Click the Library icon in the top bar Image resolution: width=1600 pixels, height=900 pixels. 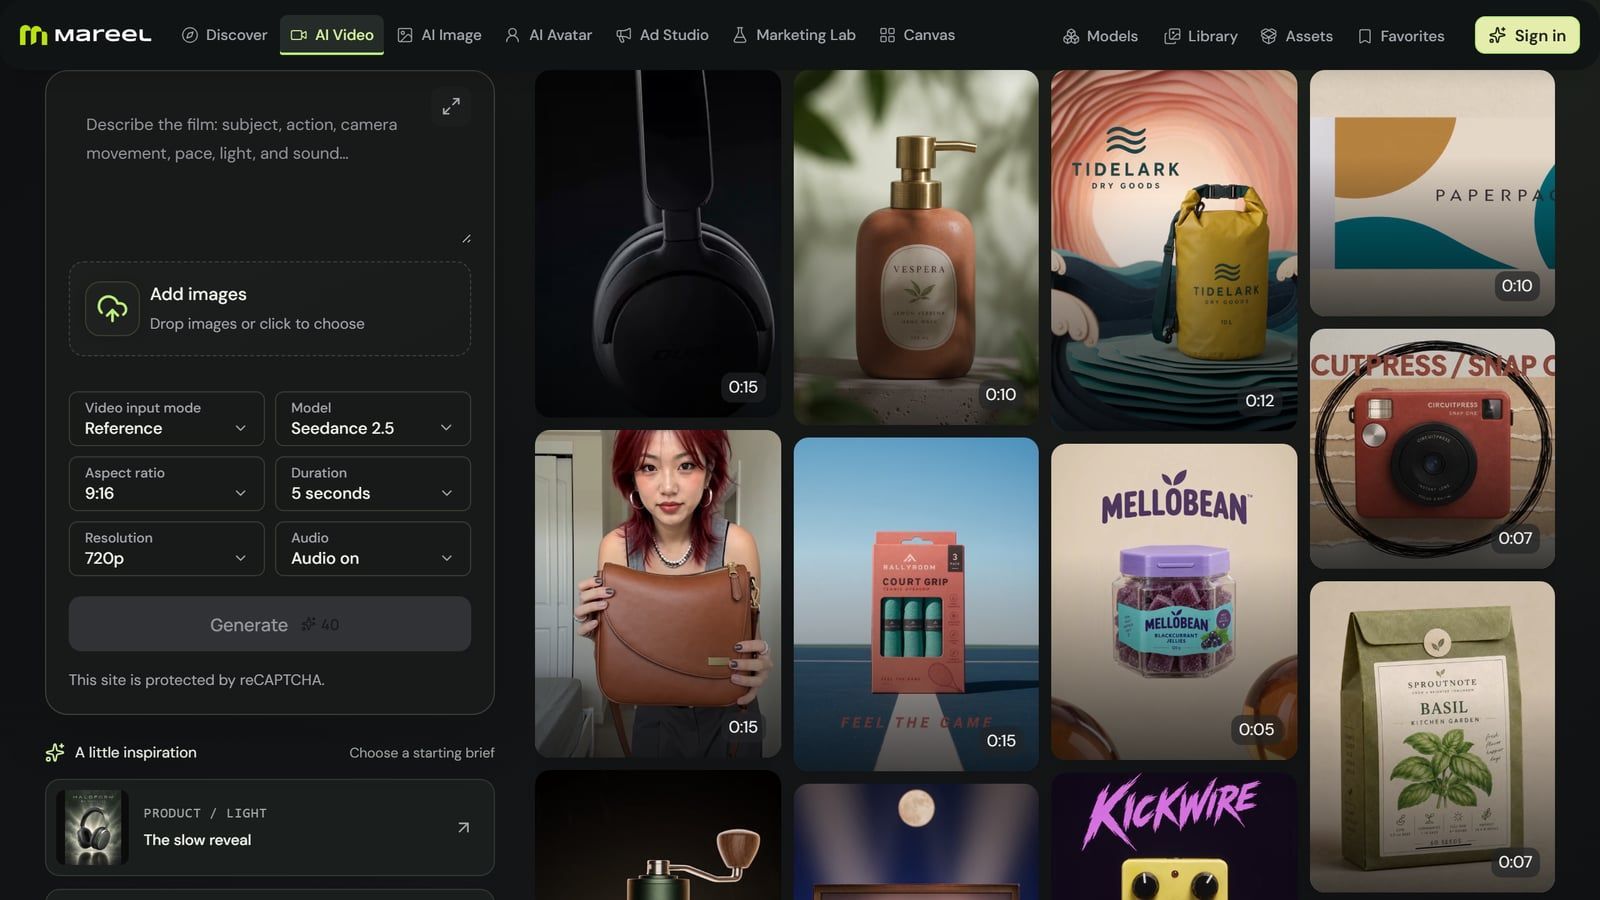click(1172, 36)
